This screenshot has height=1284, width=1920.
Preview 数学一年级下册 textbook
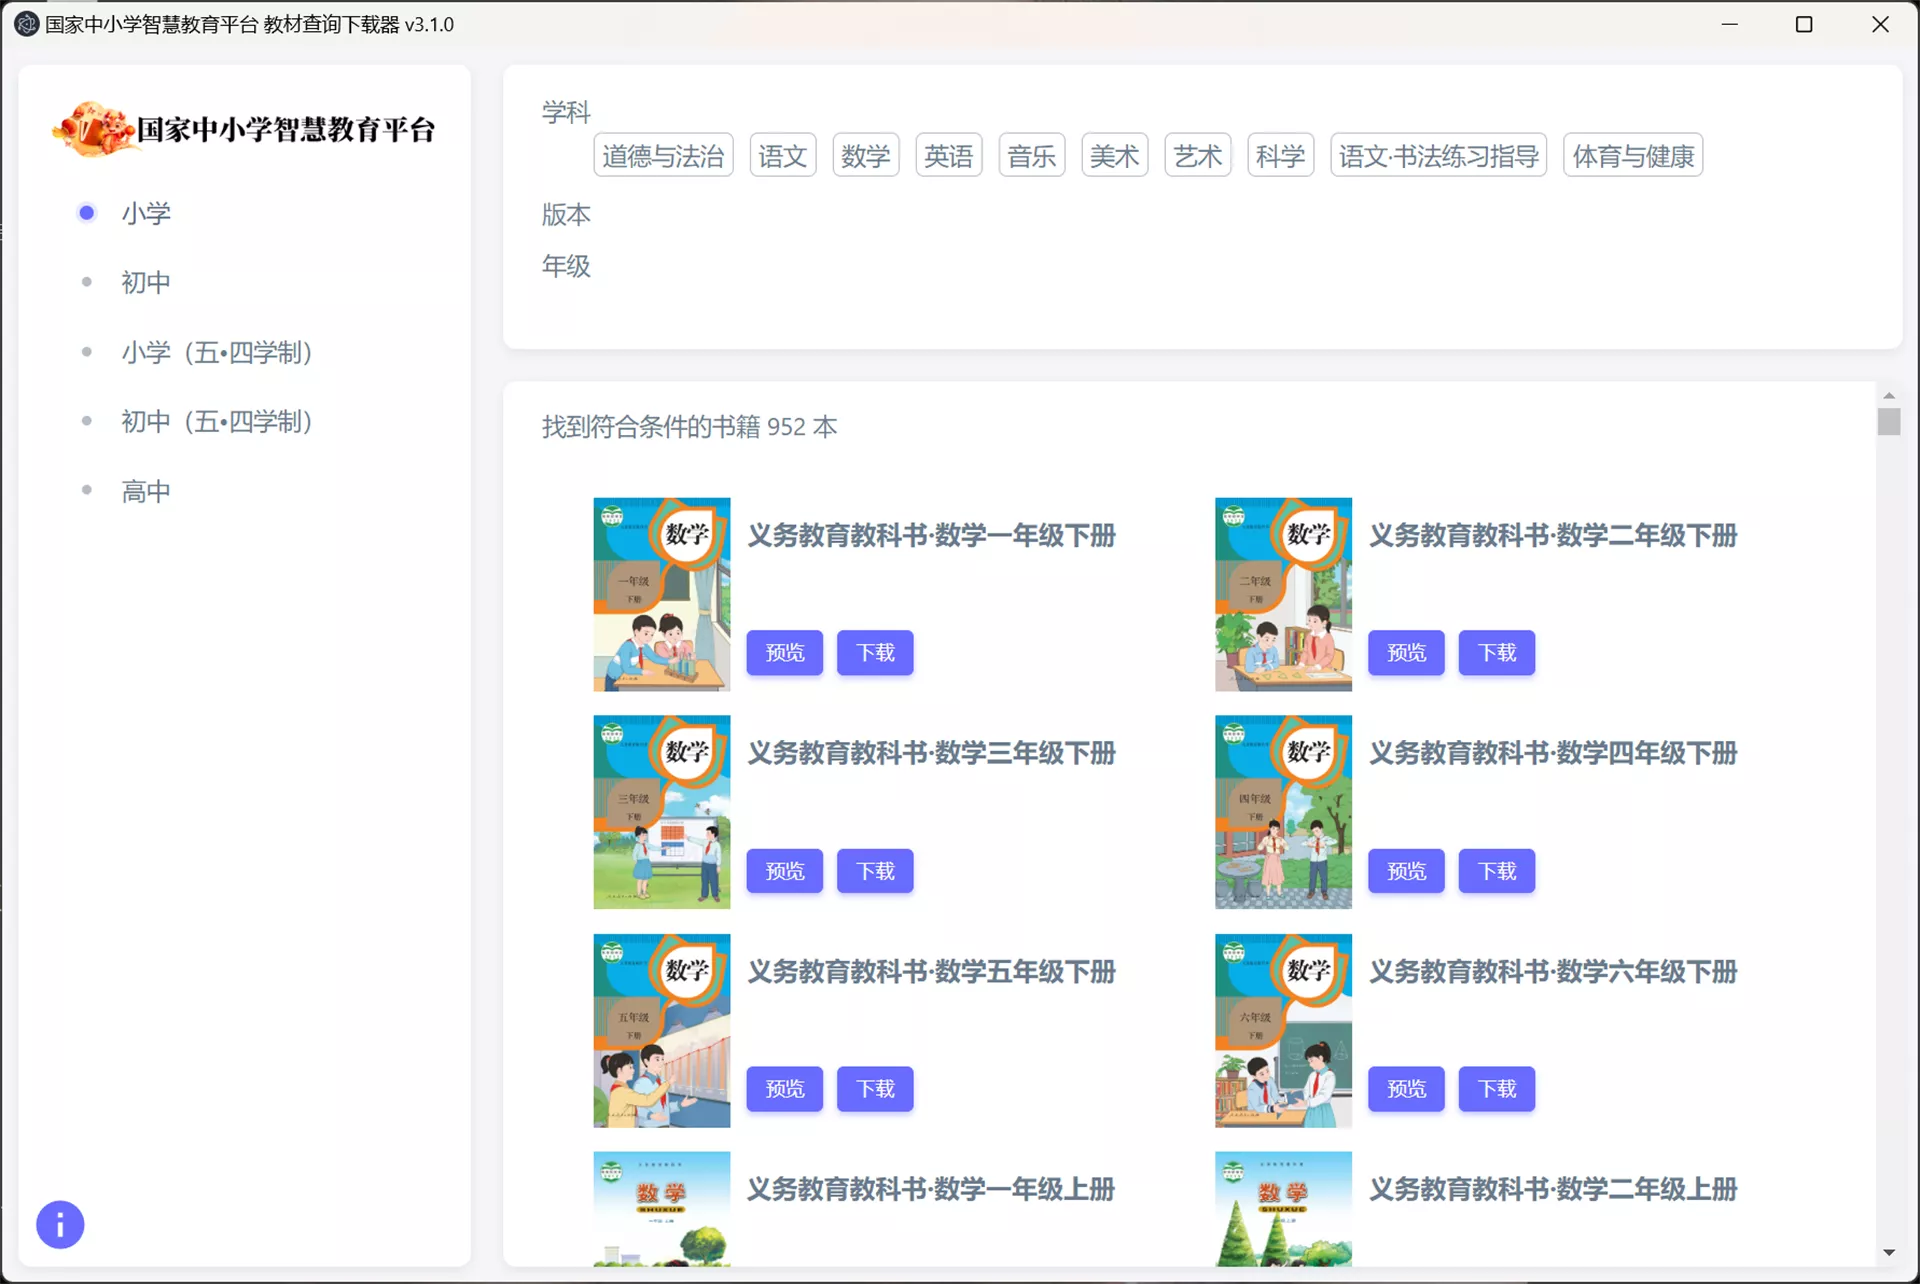tap(784, 652)
